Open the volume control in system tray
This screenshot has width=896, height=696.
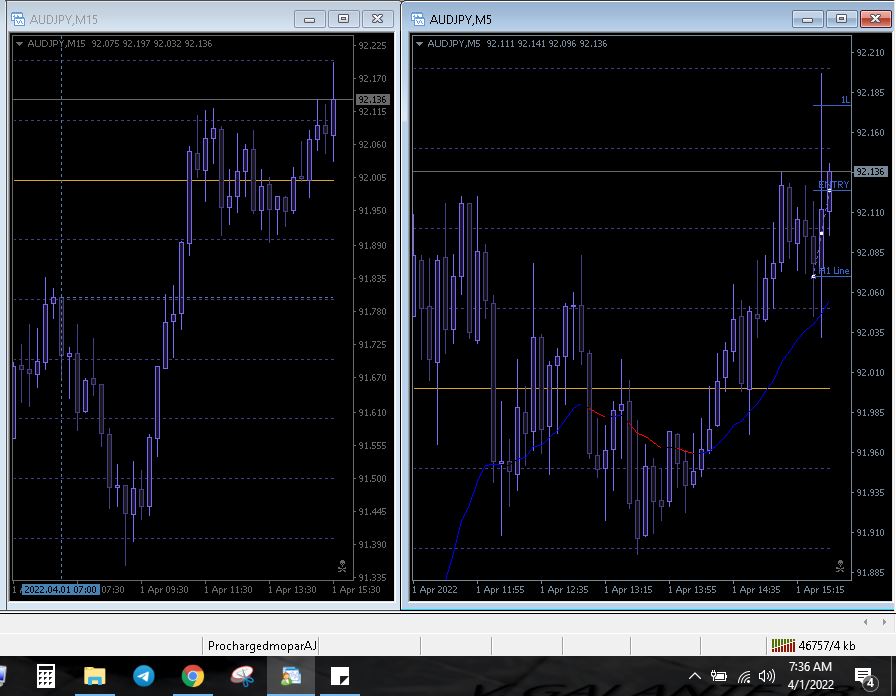tap(767, 676)
